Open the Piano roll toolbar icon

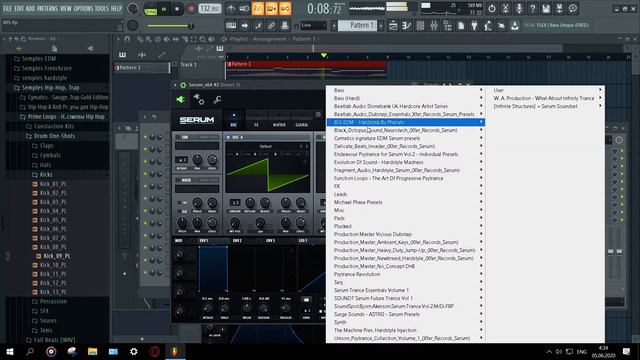point(407,26)
